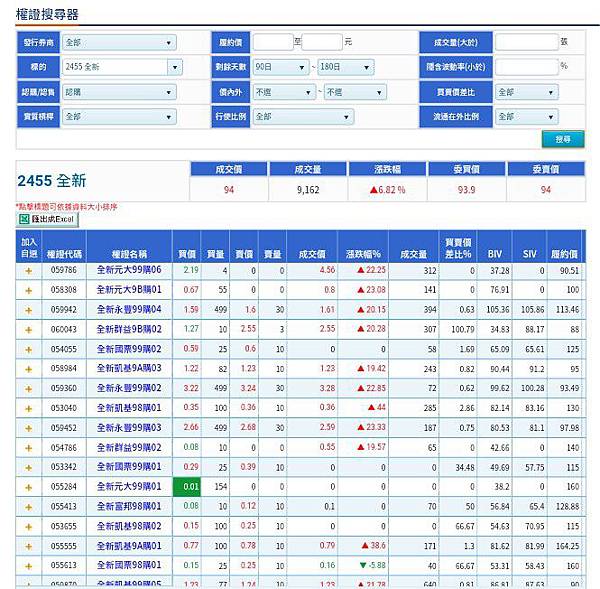Open warrant link 全新元大9B購01

(129, 290)
